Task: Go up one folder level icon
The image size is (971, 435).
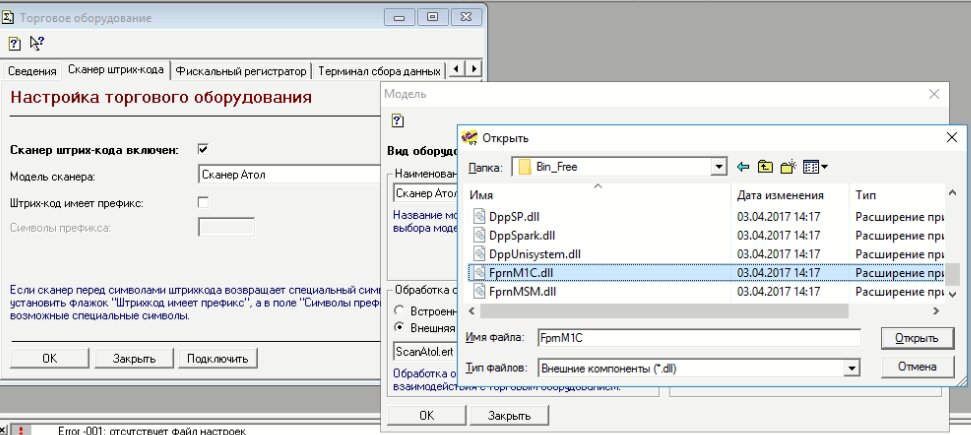Action: coord(766,167)
